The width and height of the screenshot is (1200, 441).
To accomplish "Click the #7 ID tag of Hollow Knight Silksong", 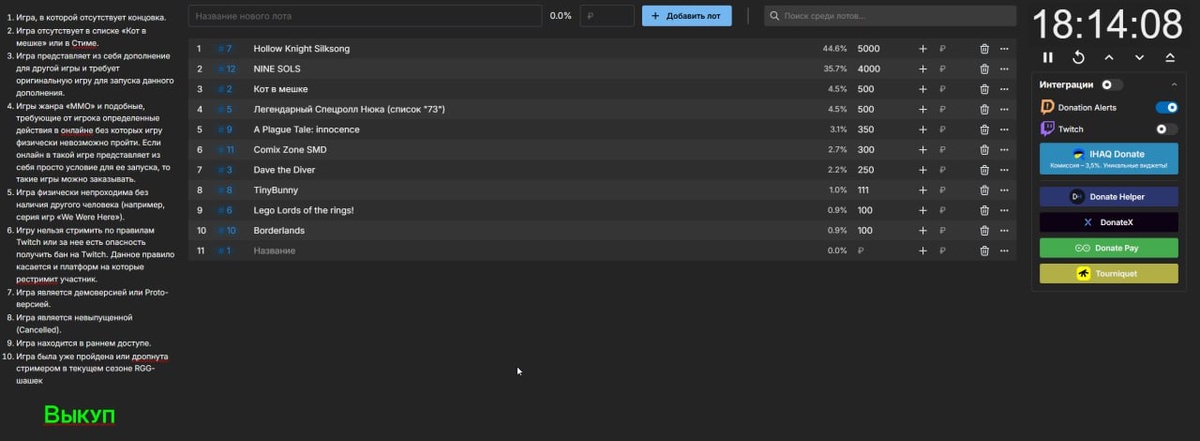I will pyautogui.click(x=225, y=49).
